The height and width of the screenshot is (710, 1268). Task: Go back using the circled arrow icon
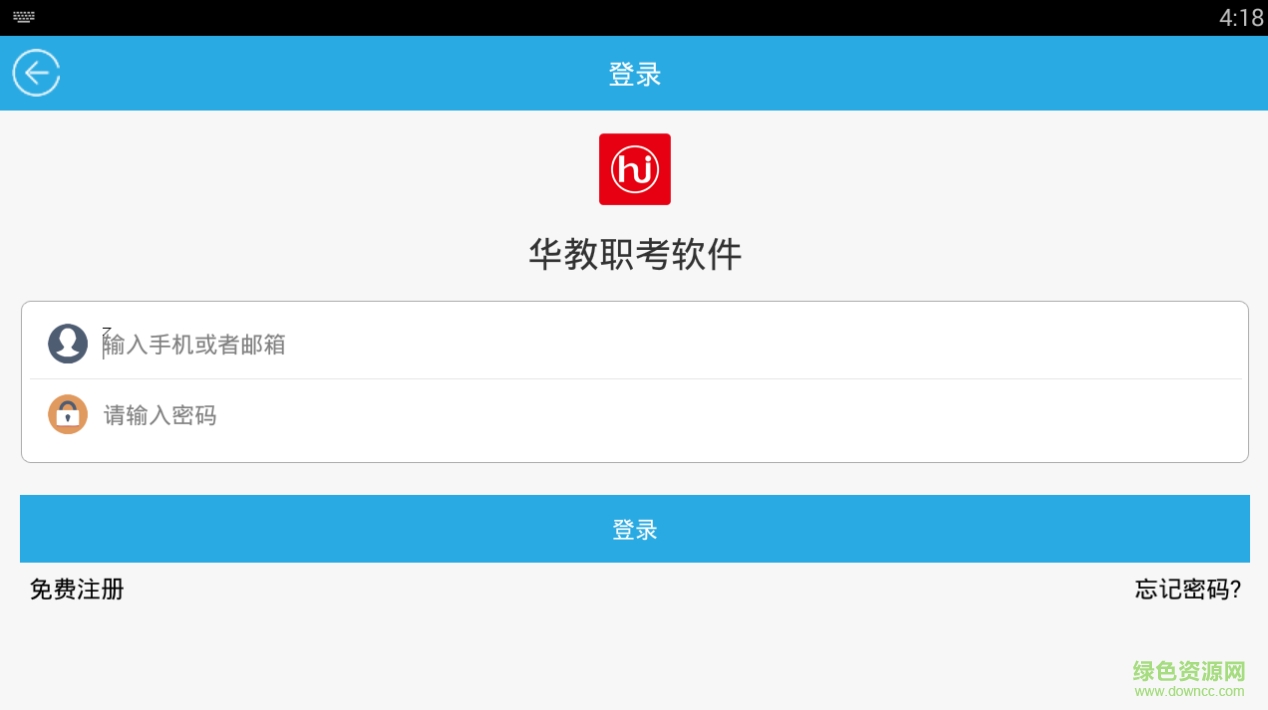(x=37, y=73)
